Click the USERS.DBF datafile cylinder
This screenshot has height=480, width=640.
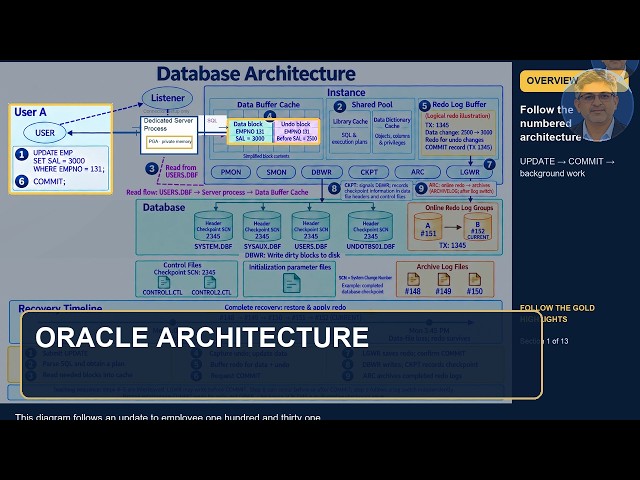coord(311,227)
